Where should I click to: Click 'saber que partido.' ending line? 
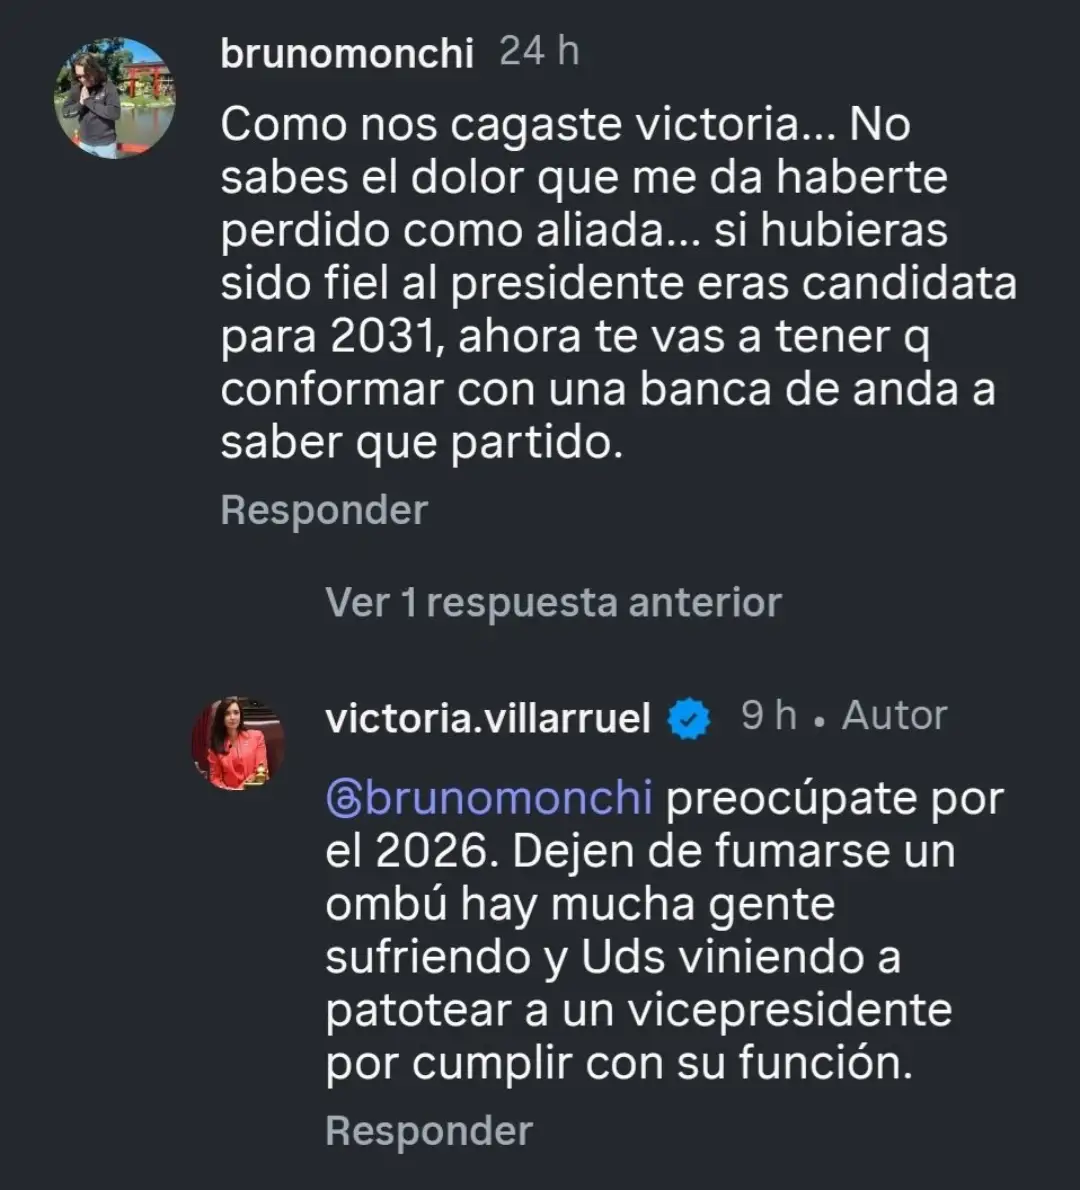(421, 443)
